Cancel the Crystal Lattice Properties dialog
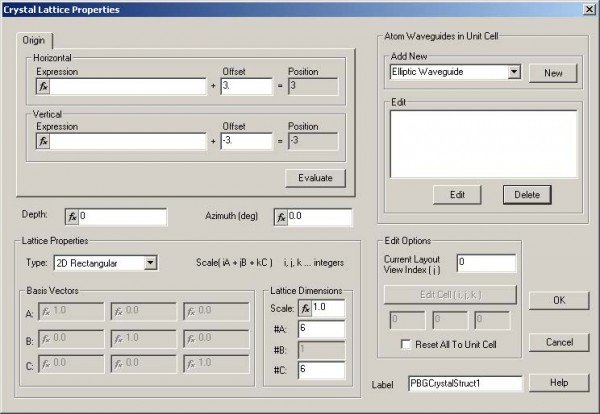Viewport: 600px width, 414px height. point(558,343)
